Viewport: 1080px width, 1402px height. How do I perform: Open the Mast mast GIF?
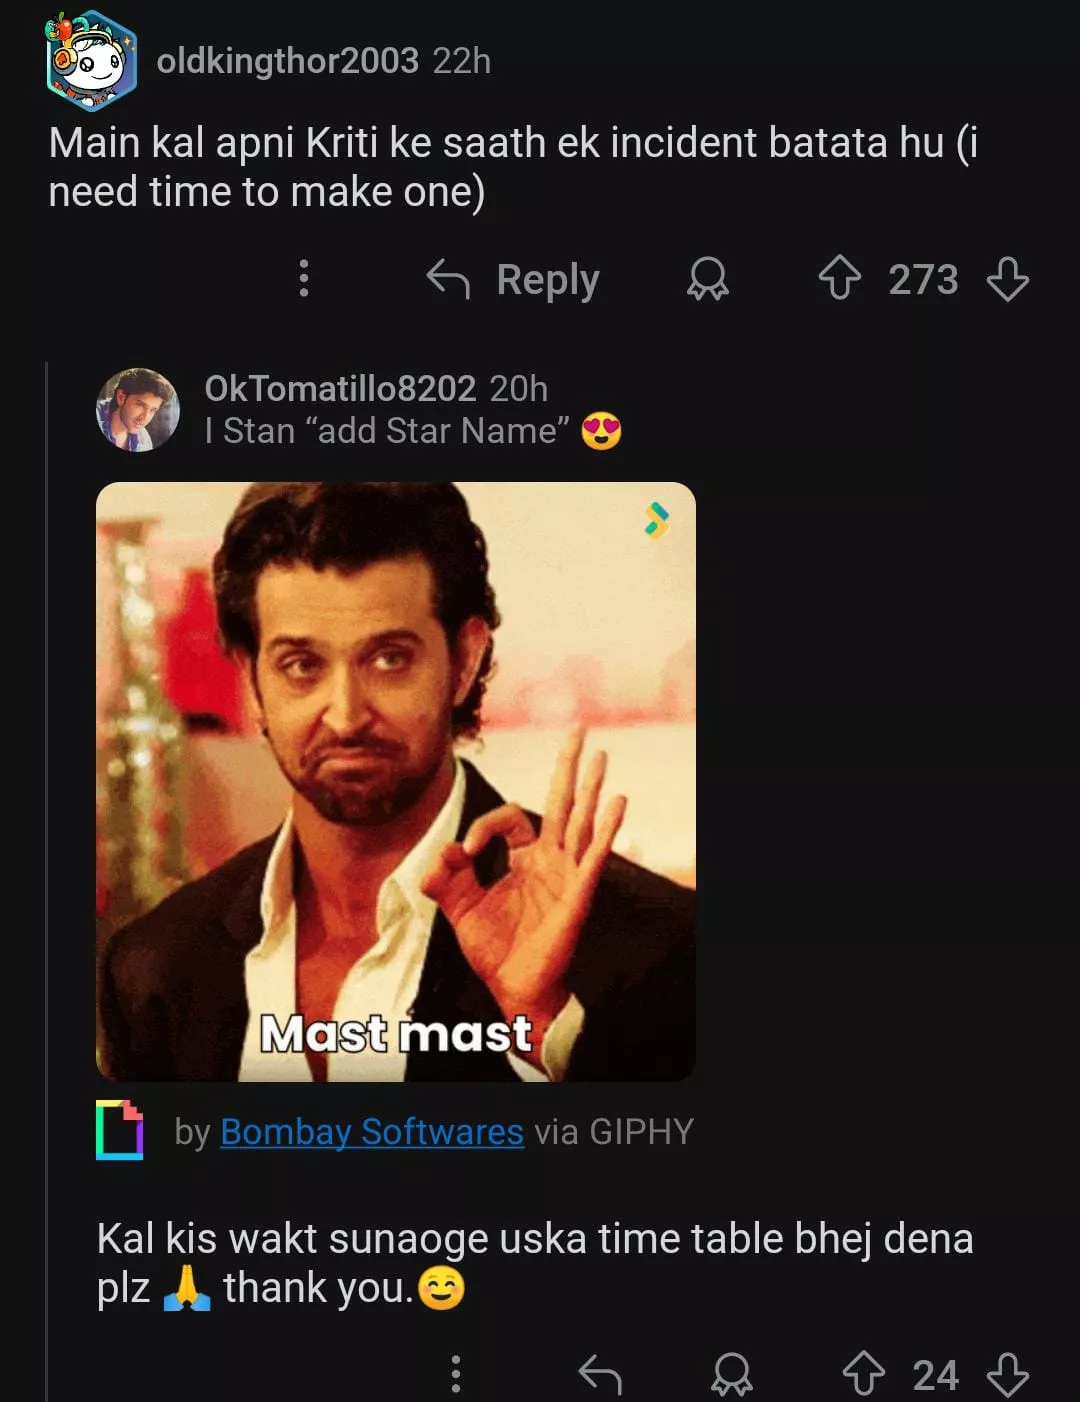pos(395,781)
